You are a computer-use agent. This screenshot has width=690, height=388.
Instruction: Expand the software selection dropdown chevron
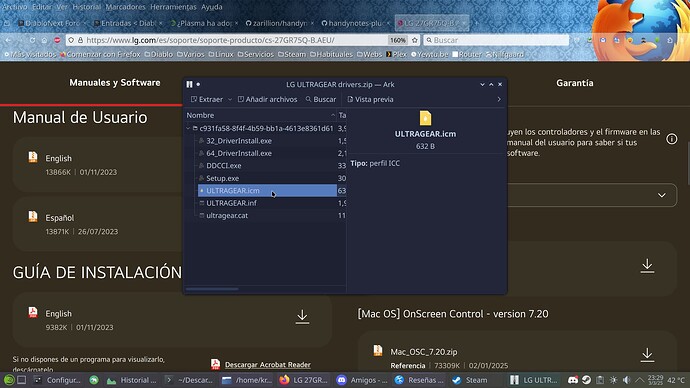coord(661,195)
